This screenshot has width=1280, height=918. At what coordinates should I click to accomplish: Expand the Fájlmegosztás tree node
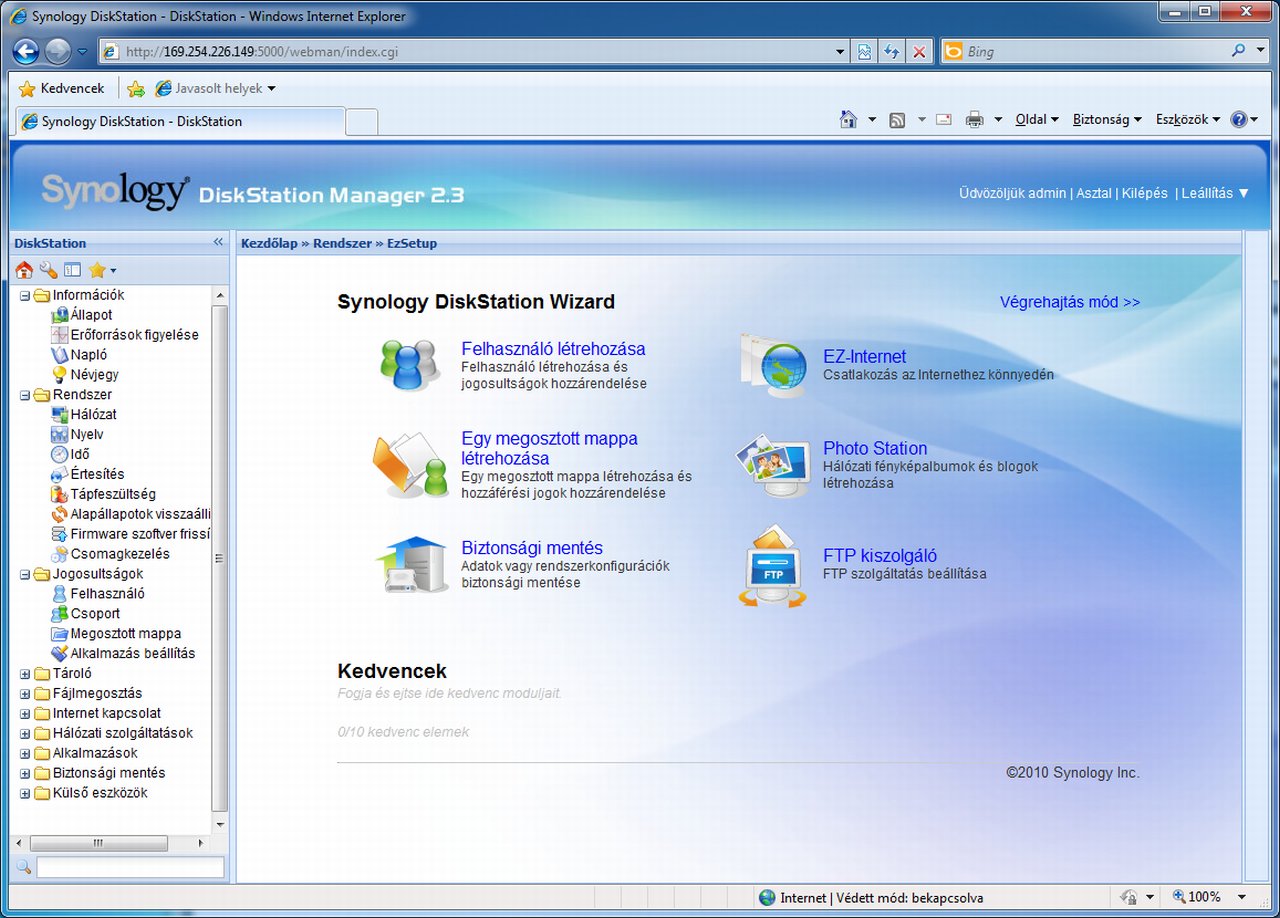25,694
